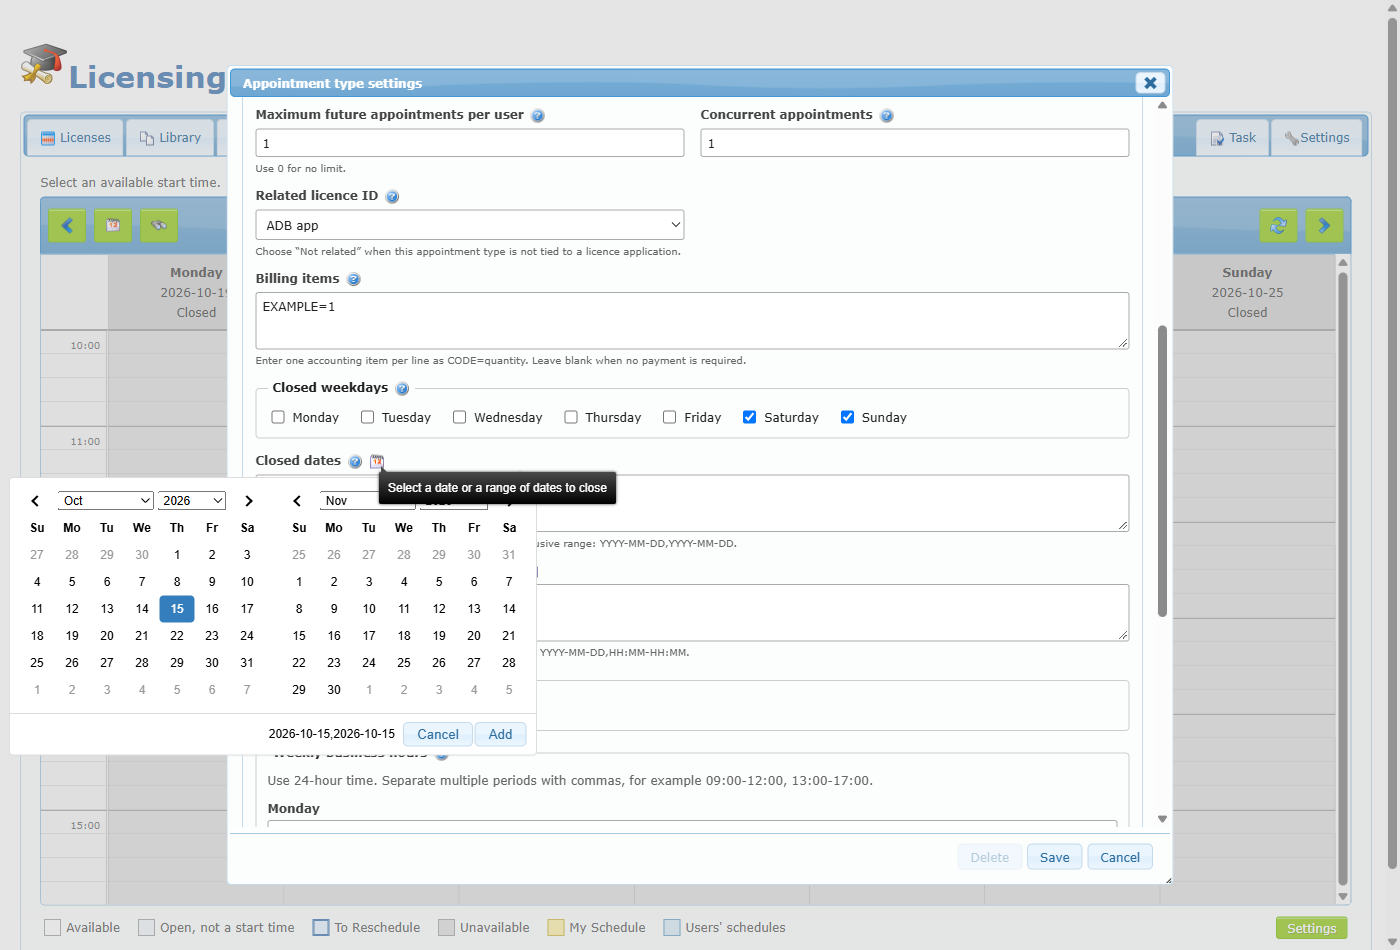The width and height of the screenshot is (1400, 950).
Task: Click the Billing items text area
Action: pyautogui.click(x=692, y=321)
